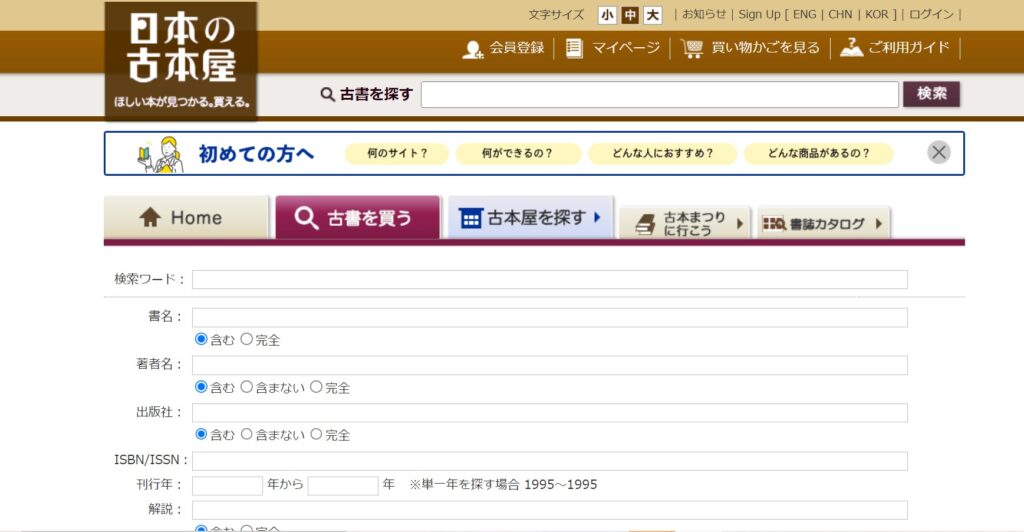
Task: Select largest font size 大
Action: [x=653, y=15]
